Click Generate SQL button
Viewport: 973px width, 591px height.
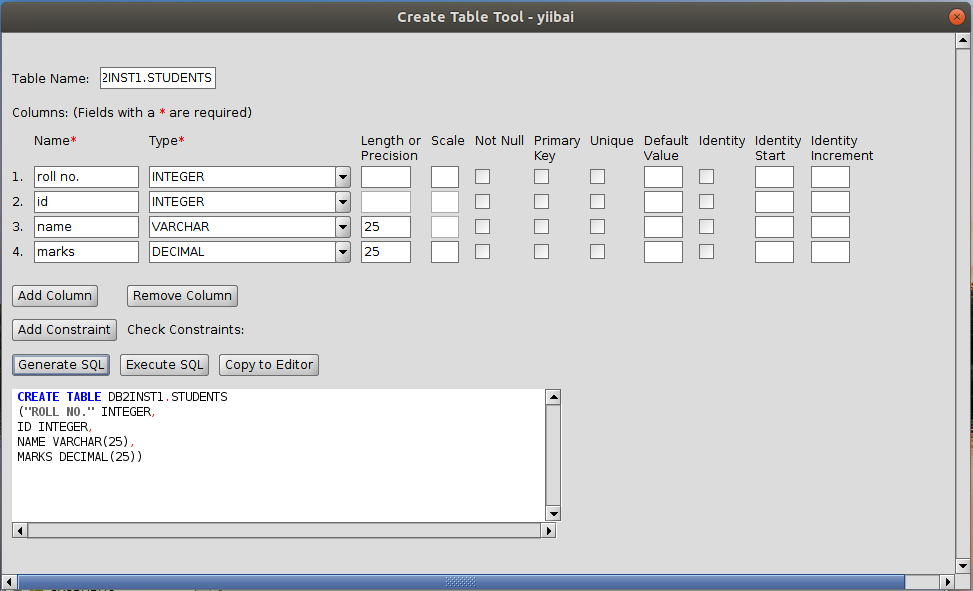click(x=61, y=365)
